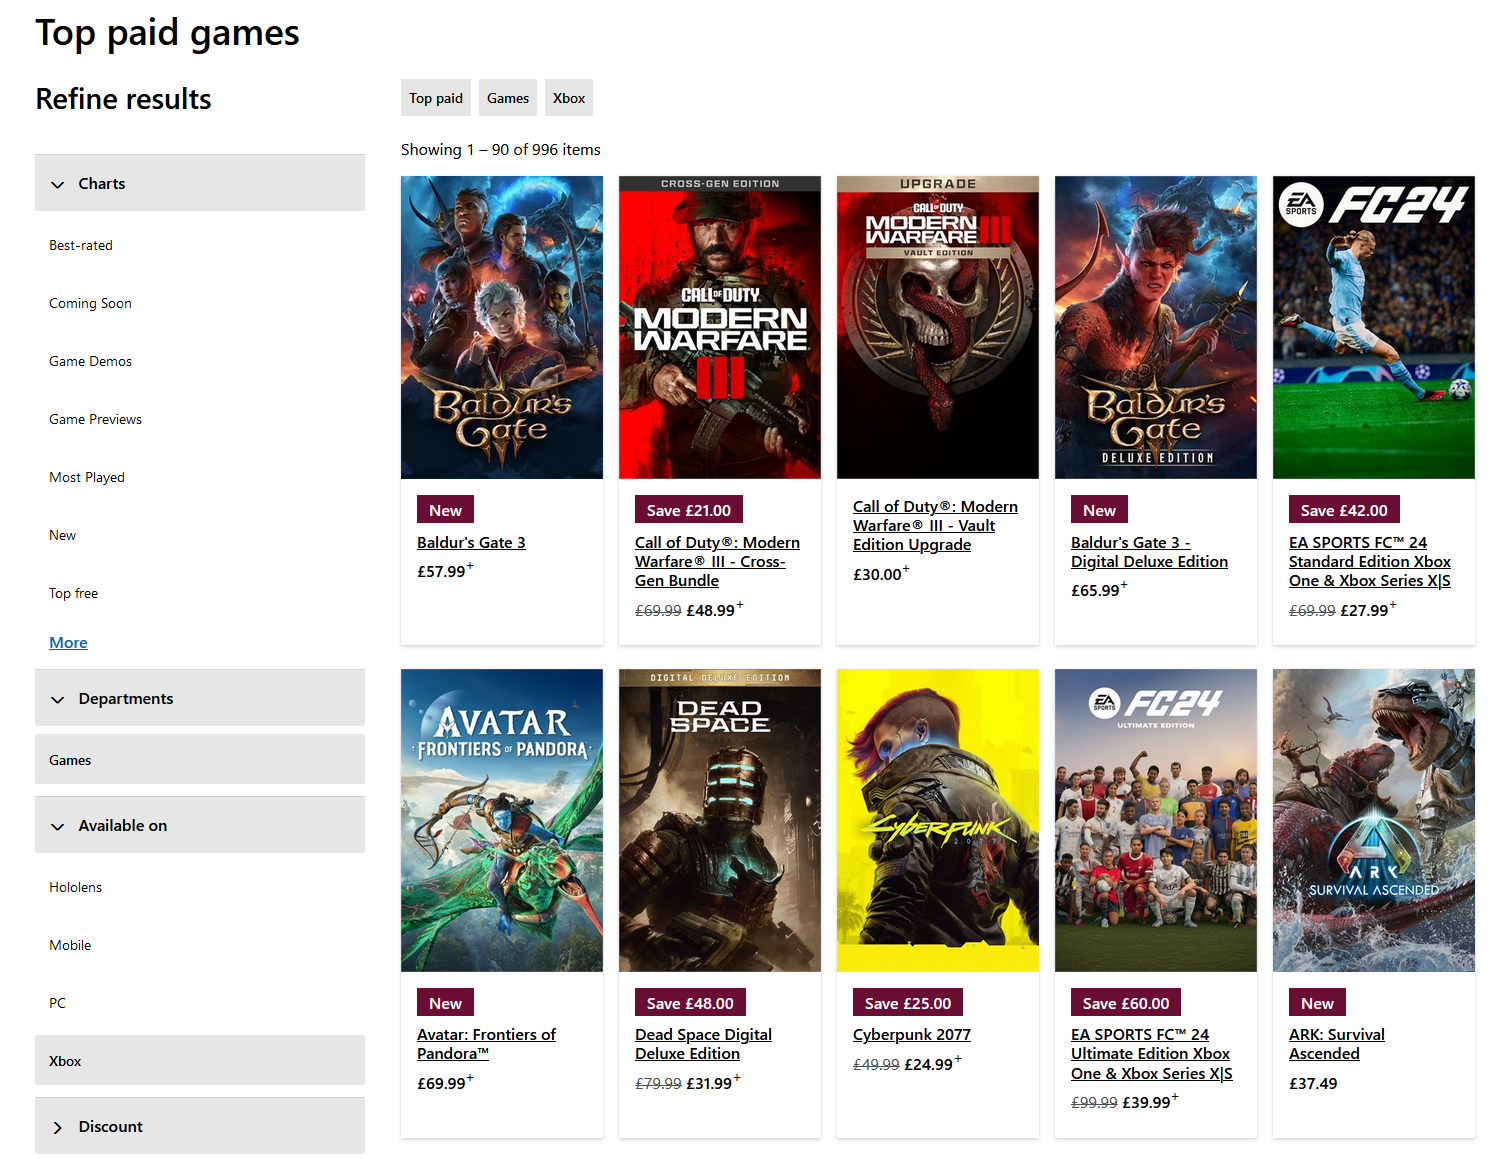1508x1159 pixels.
Task: Open Vault Edition Upgrade title link
Action: [x=935, y=526]
